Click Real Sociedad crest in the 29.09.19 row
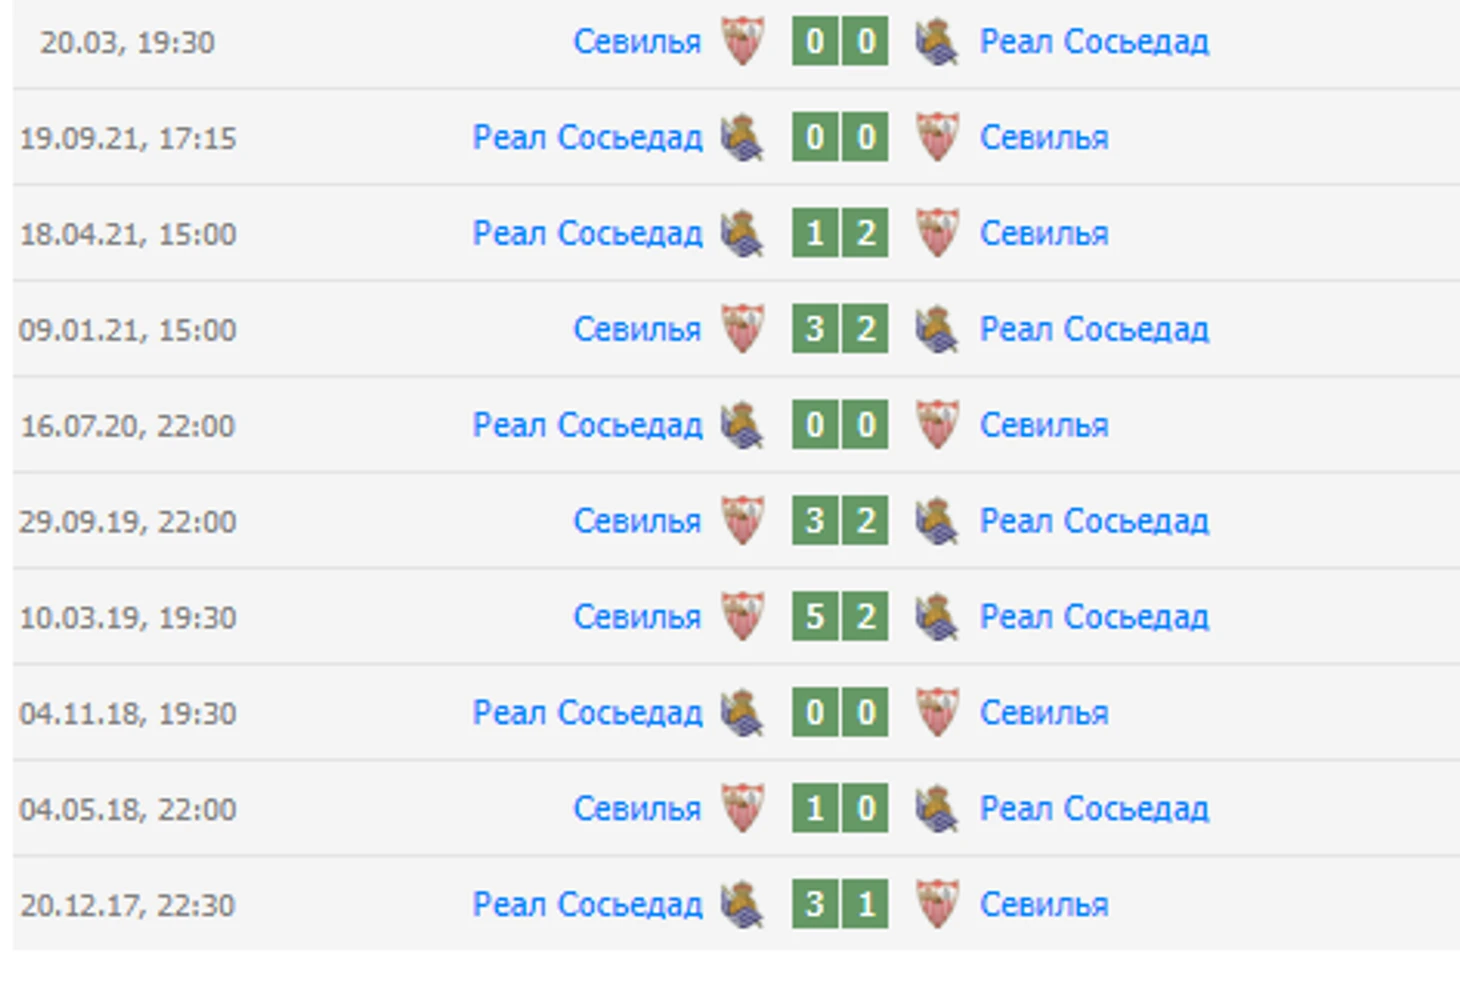Image resolution: width=1460 pixels, height=990 pixels. (x=937, y=522)
